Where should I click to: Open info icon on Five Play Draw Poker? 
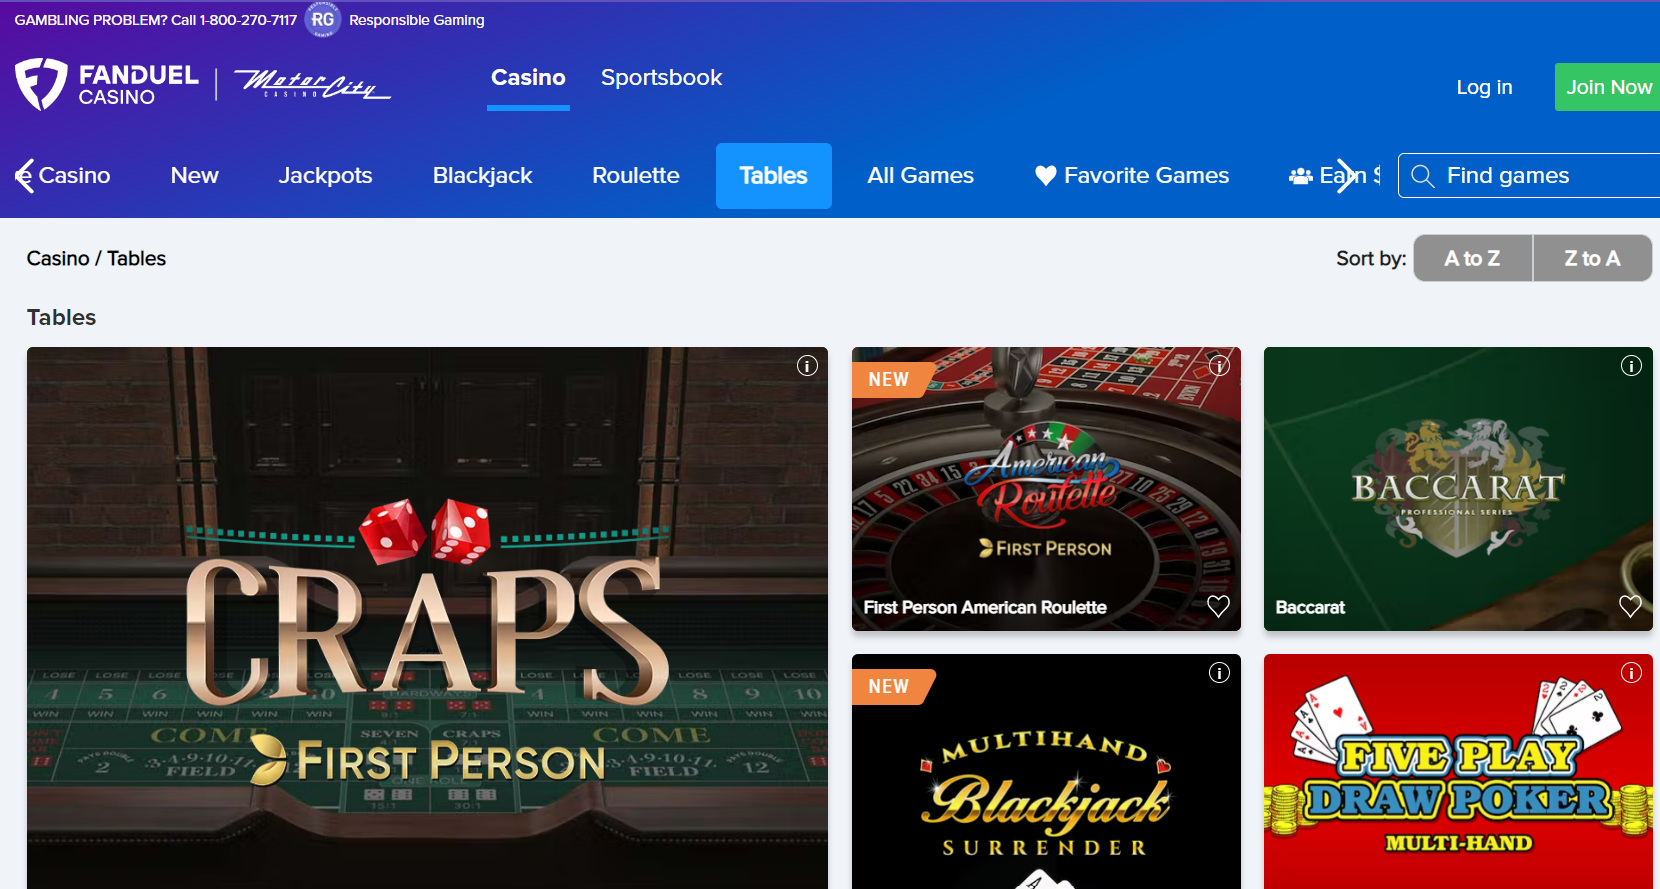click(1631, 673)
